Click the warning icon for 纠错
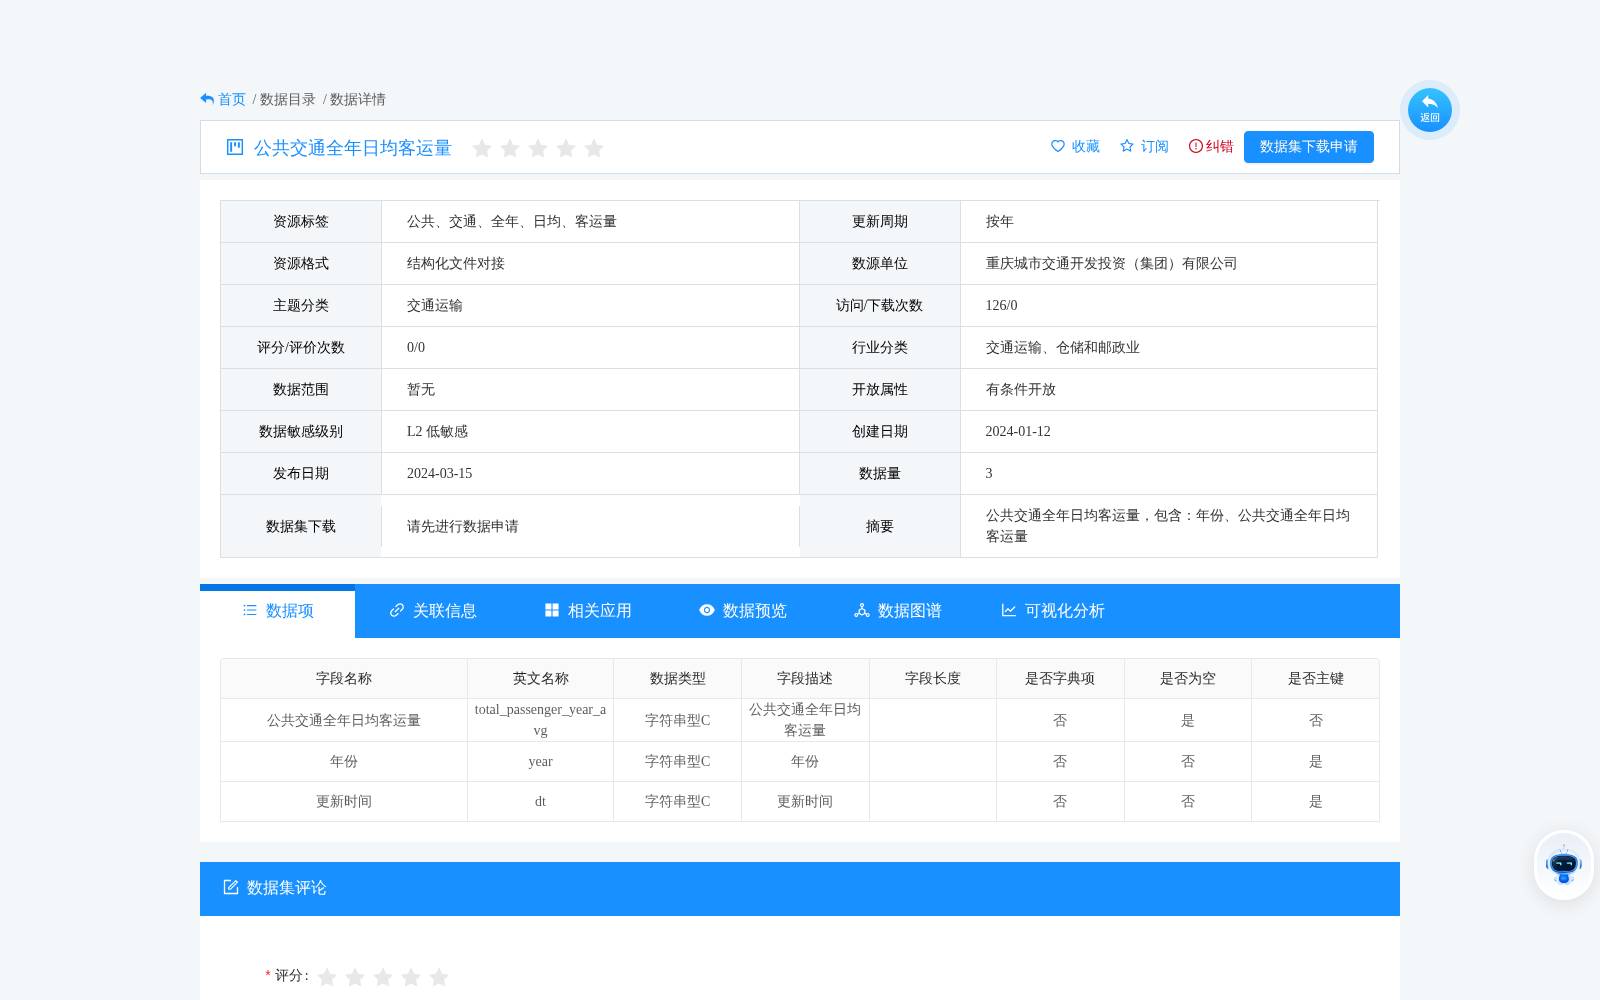 coord(1195,146)
